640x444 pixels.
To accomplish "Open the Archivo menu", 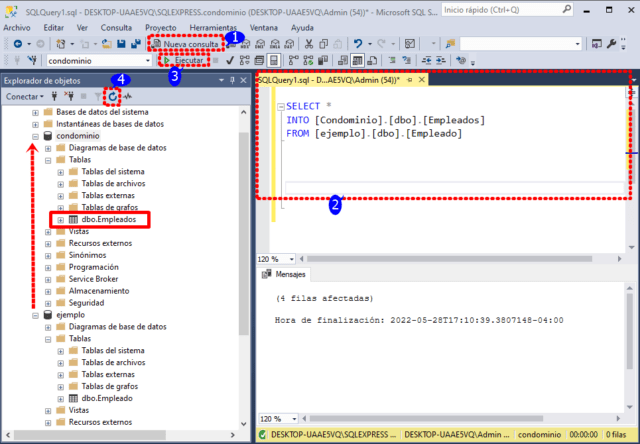I will [x=17, y=28].
